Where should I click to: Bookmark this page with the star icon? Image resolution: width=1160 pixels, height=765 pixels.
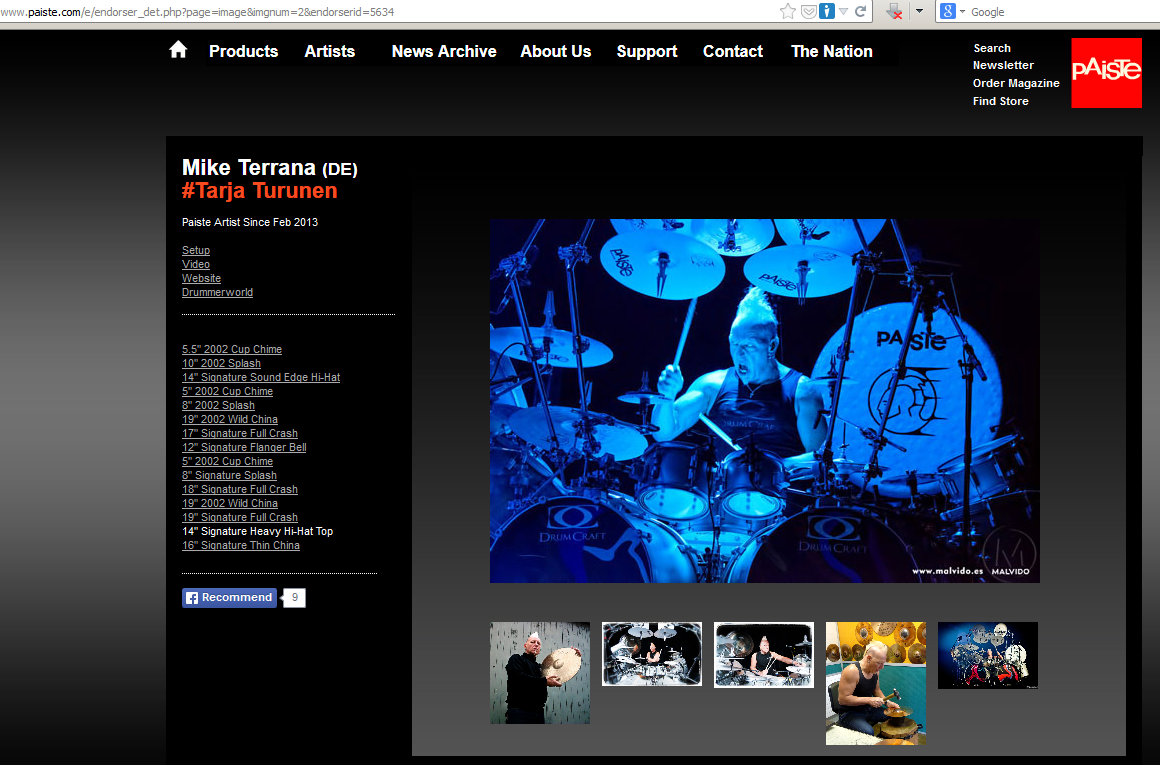pyautogui.click(x=788, y=11)
